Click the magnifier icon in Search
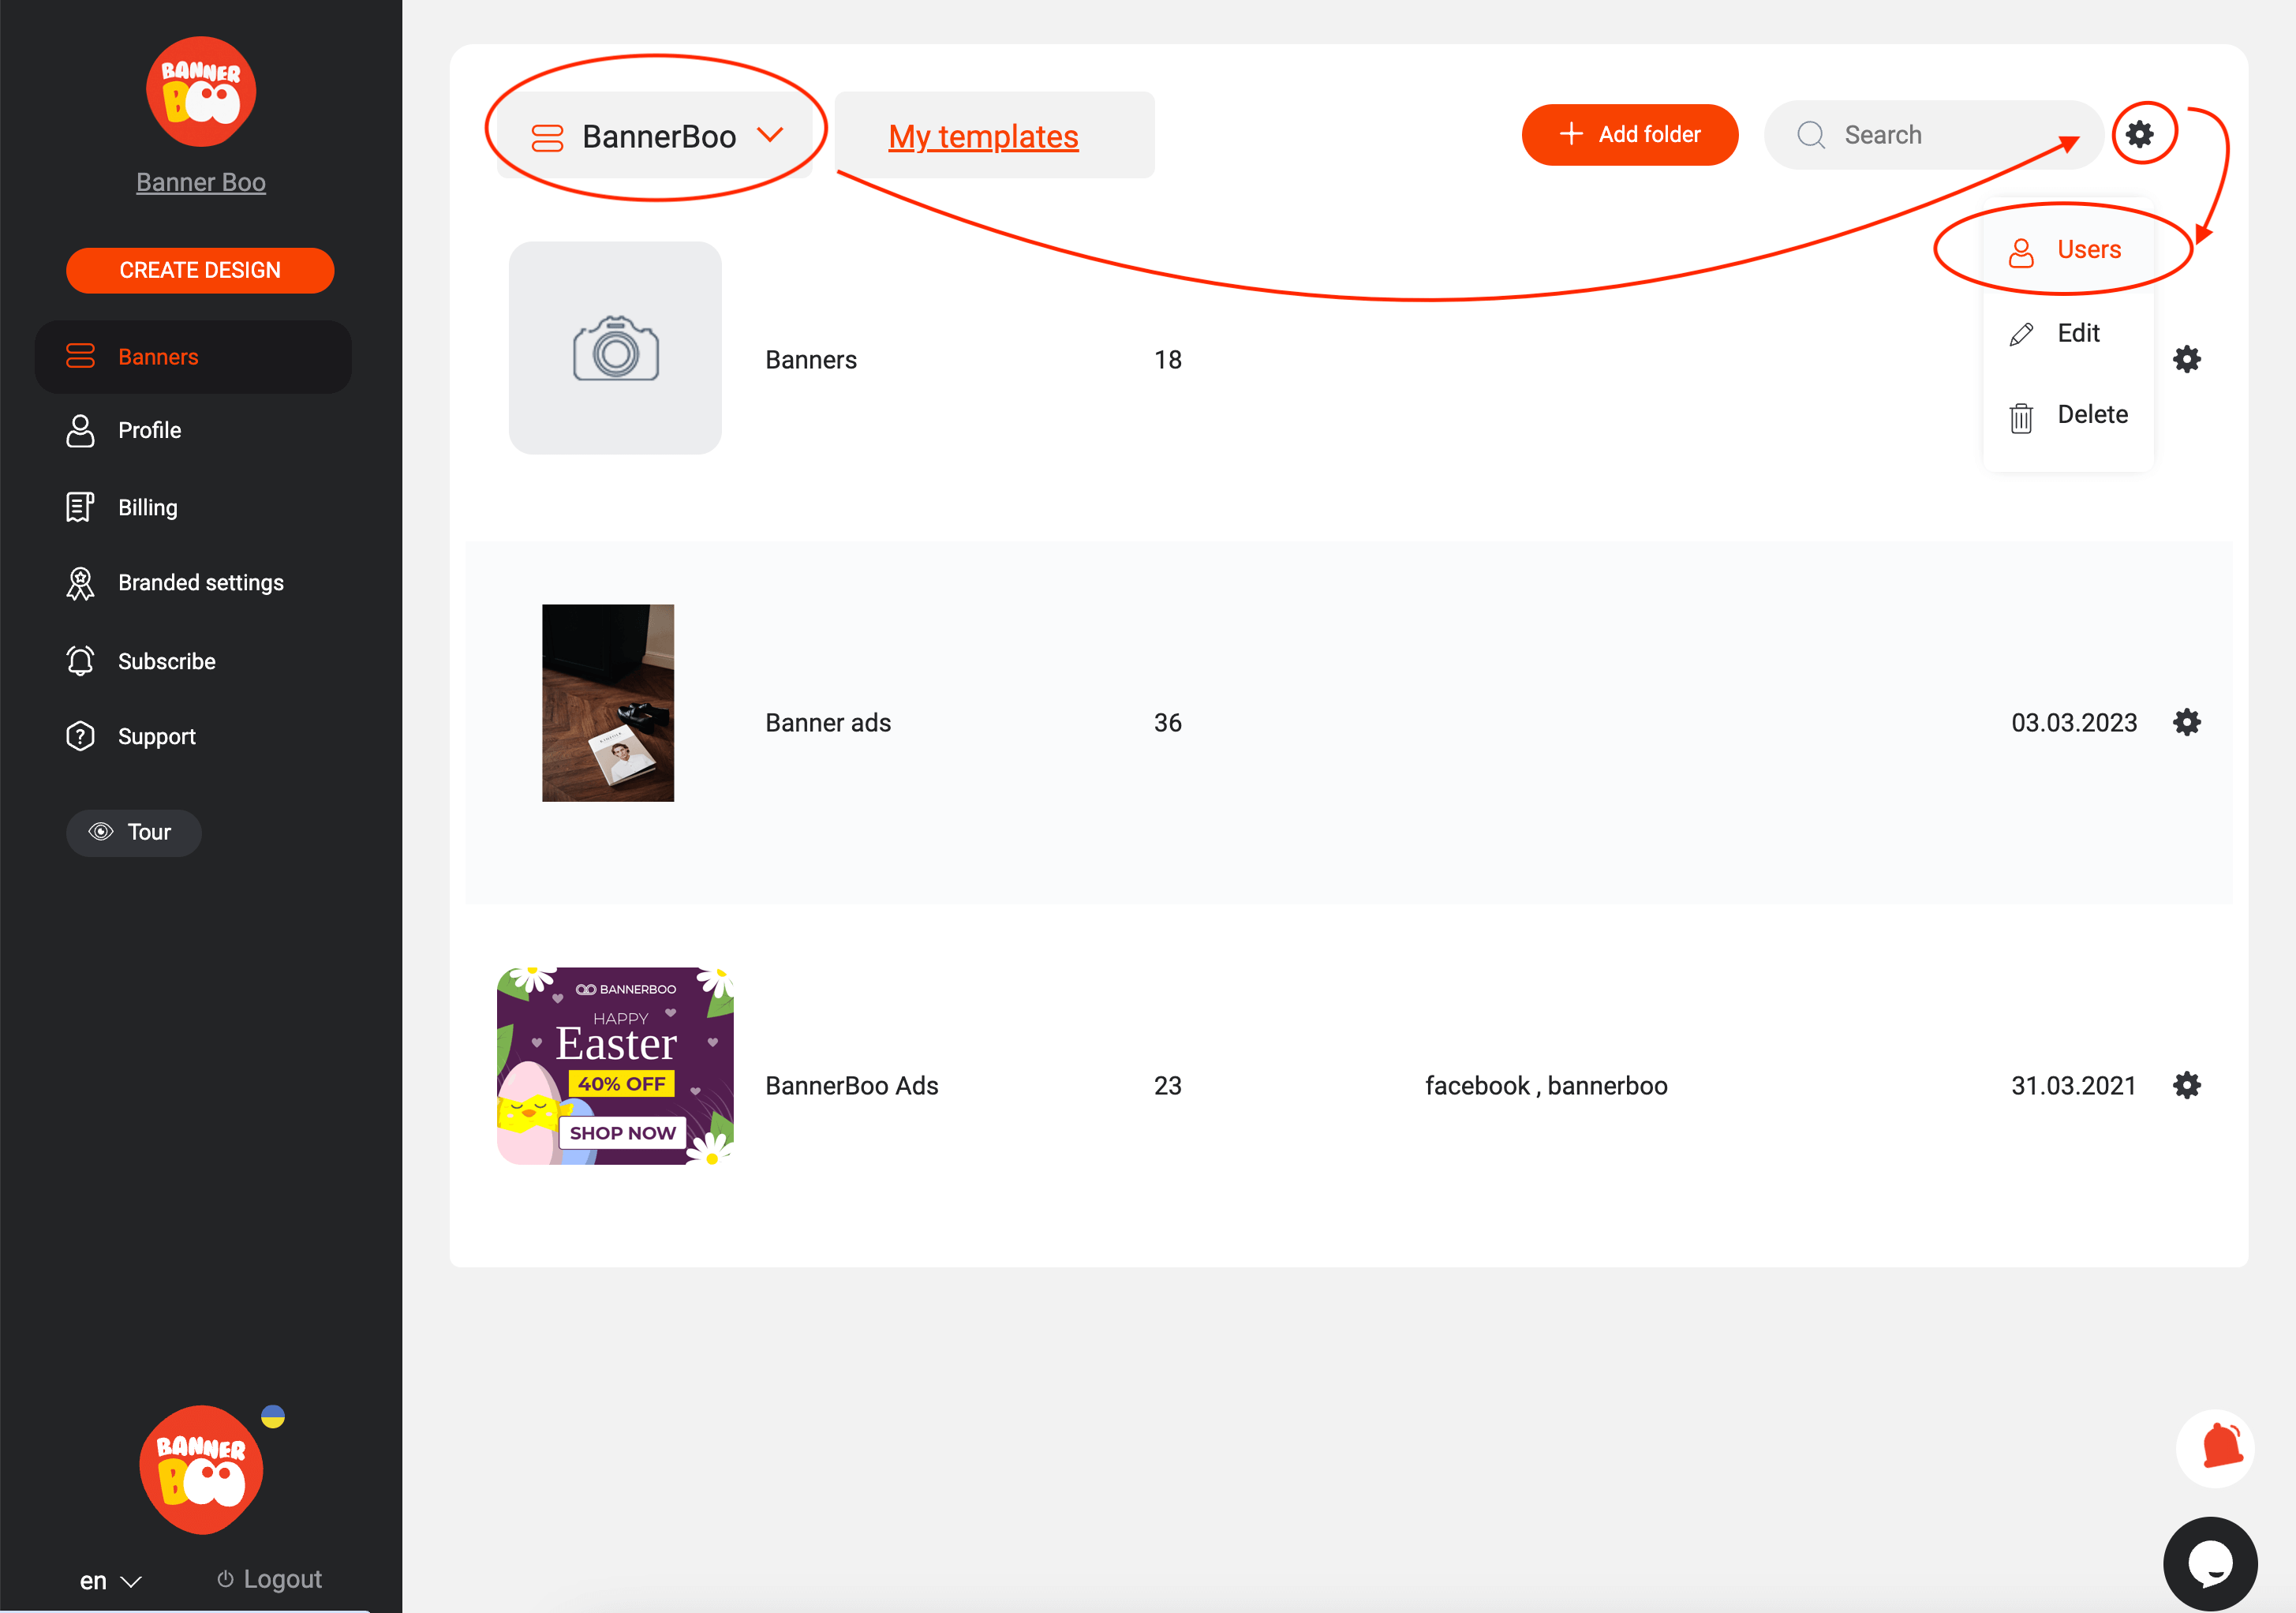Image resolution: width=2296 pixels, height=1613 pixels. [1811, 134]
